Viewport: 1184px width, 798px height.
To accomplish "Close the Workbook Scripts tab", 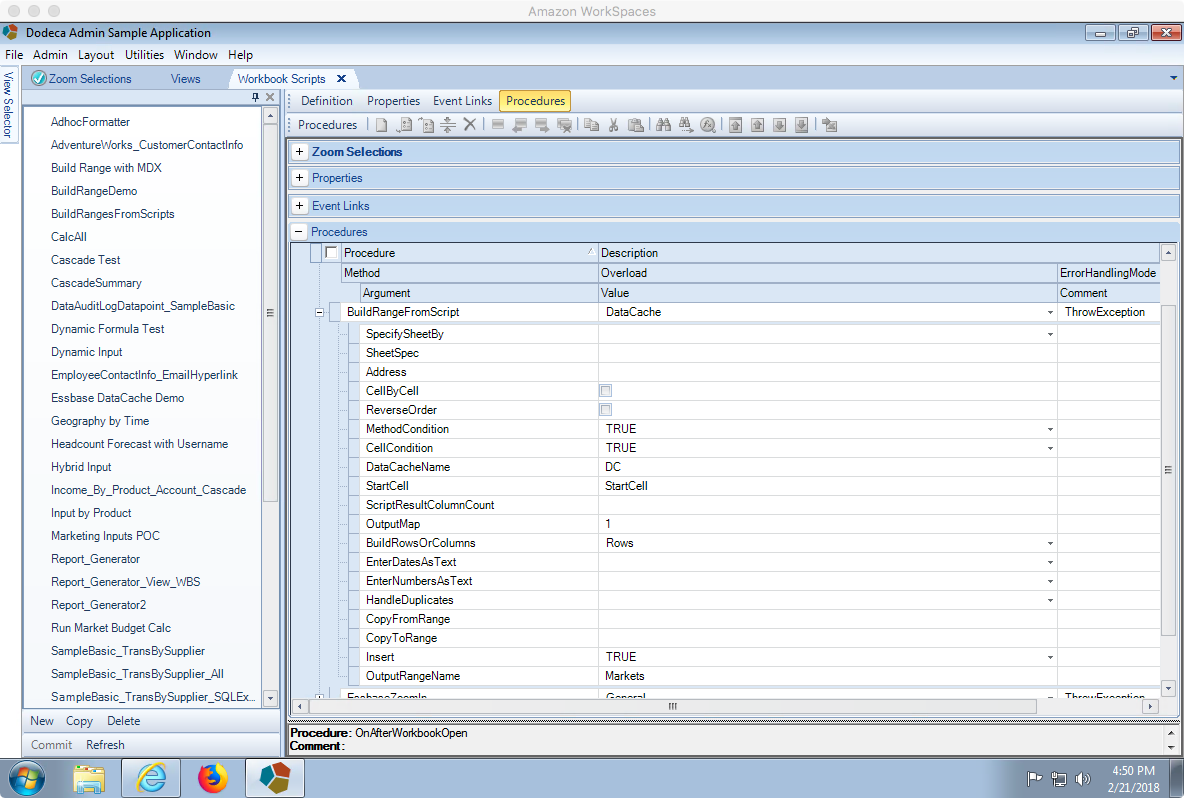I will point(341,79).
